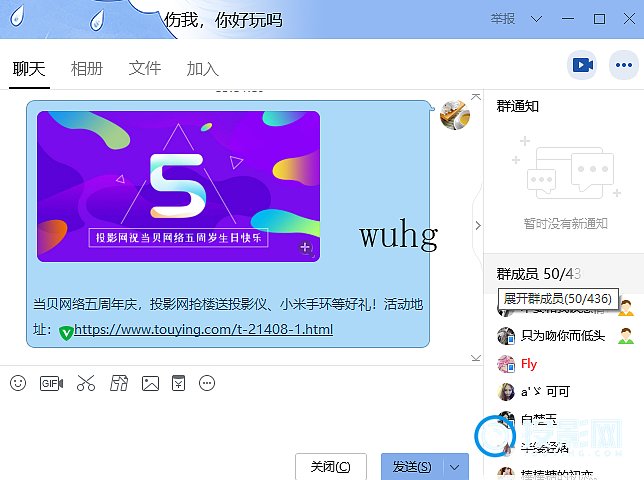
Task: Click the magnify plus icon on image
Action: pos(306,248)
